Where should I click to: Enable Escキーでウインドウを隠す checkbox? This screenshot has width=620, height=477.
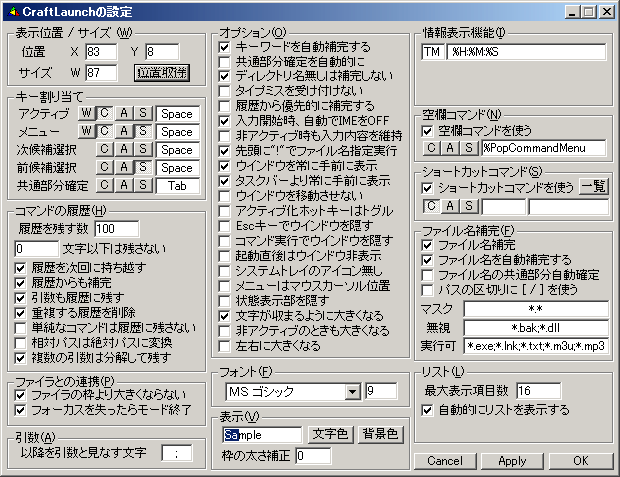pos(224,226)
